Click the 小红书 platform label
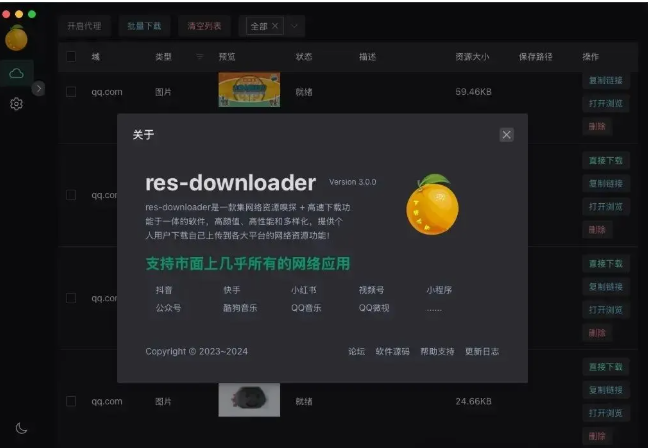 point(304,290)
